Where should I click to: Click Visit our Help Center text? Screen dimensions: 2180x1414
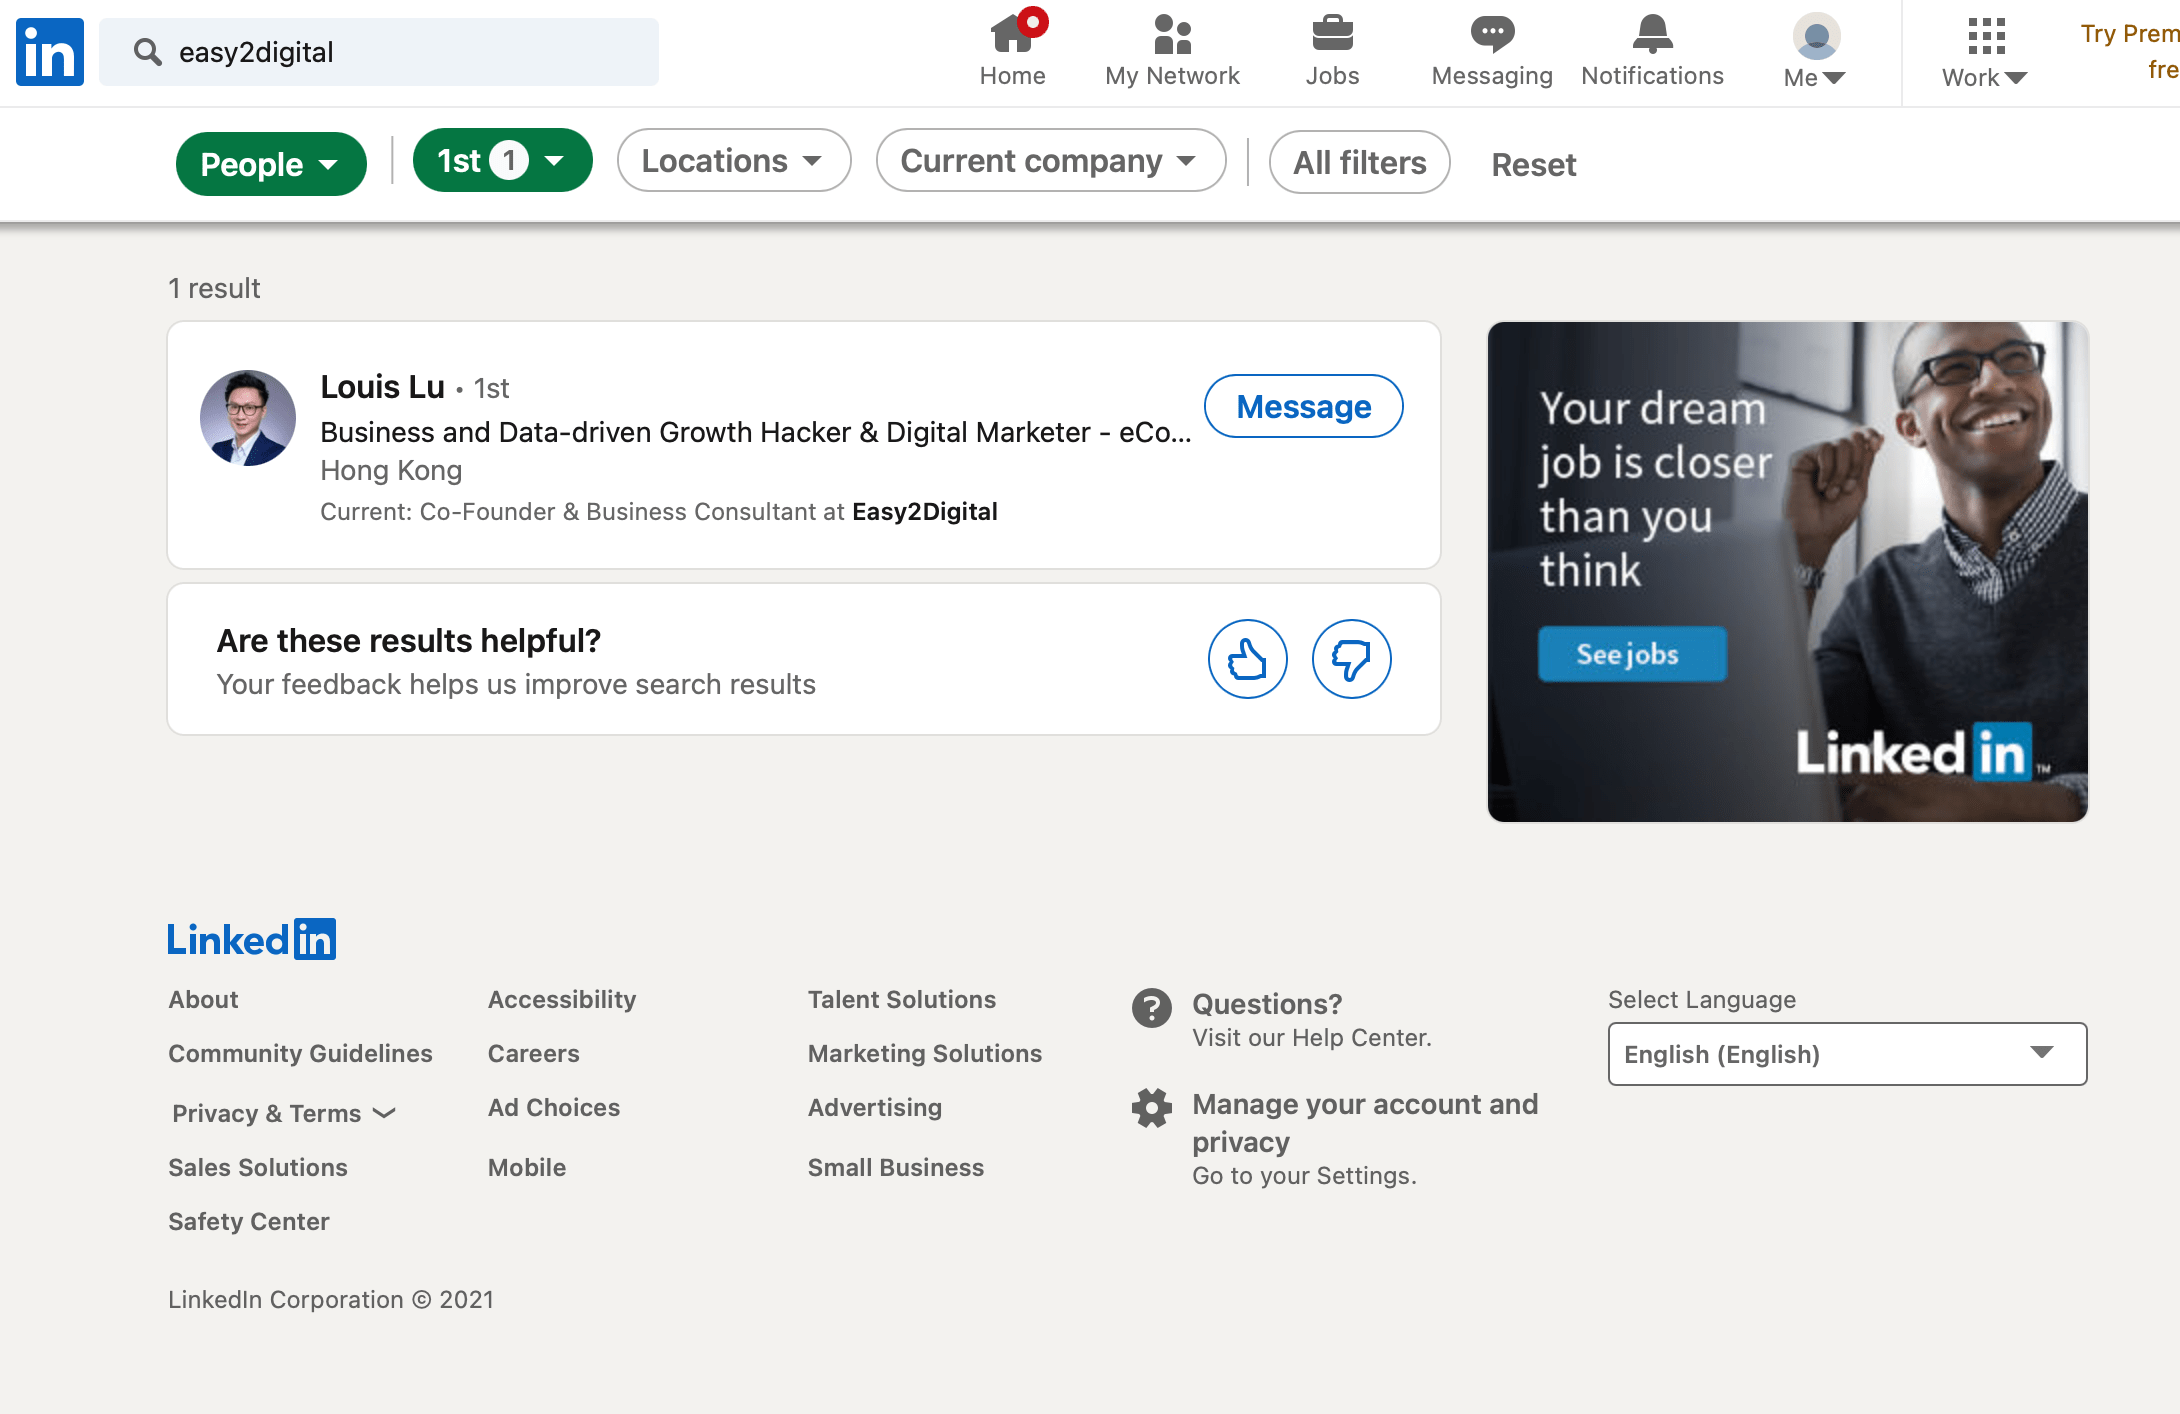click(1312, 1037)
